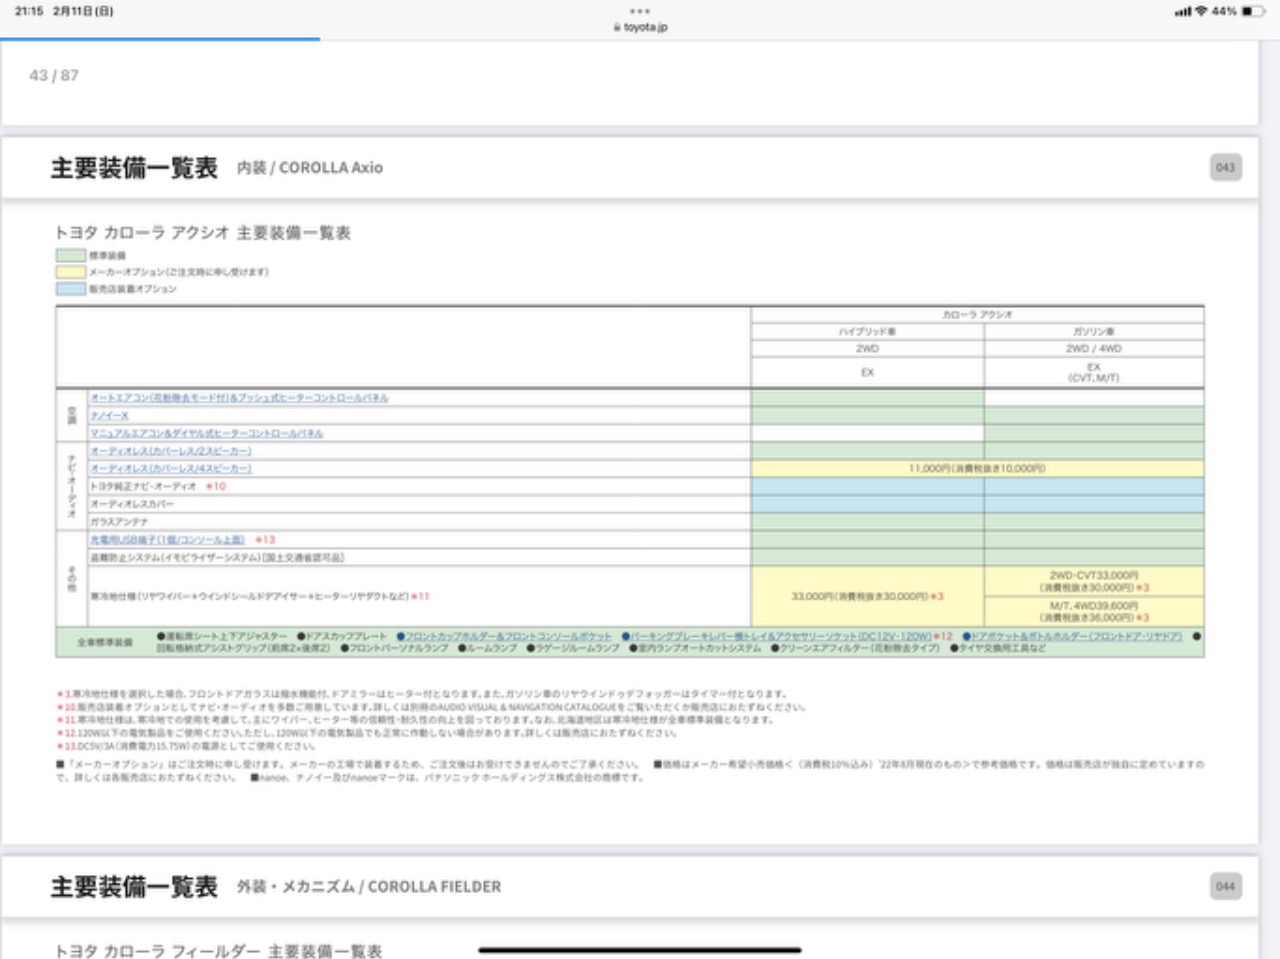The image size is (1280, 959).
Task: Tap the Wi-Fi status icon
Action: tap(1201, 11)
